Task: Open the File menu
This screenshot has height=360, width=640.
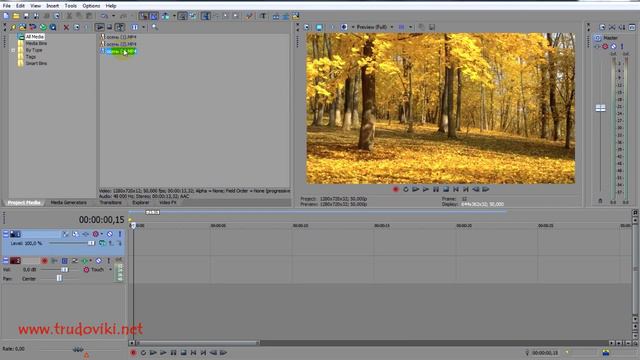Action: 7,6
